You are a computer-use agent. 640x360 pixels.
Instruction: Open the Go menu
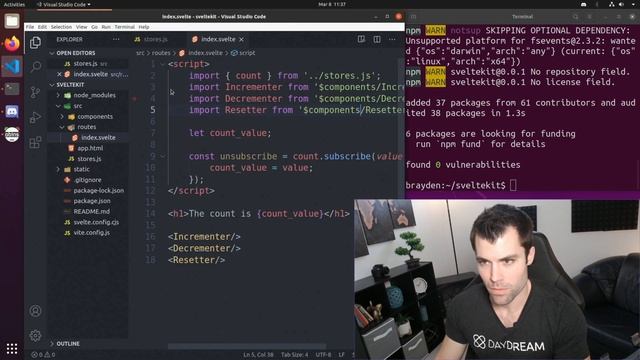[x=94, y=27]
